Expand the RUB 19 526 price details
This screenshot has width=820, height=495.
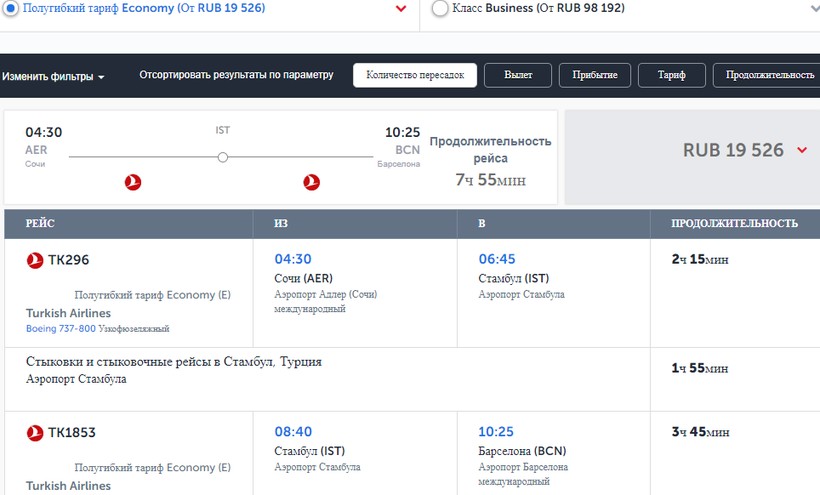coord(802,151)
